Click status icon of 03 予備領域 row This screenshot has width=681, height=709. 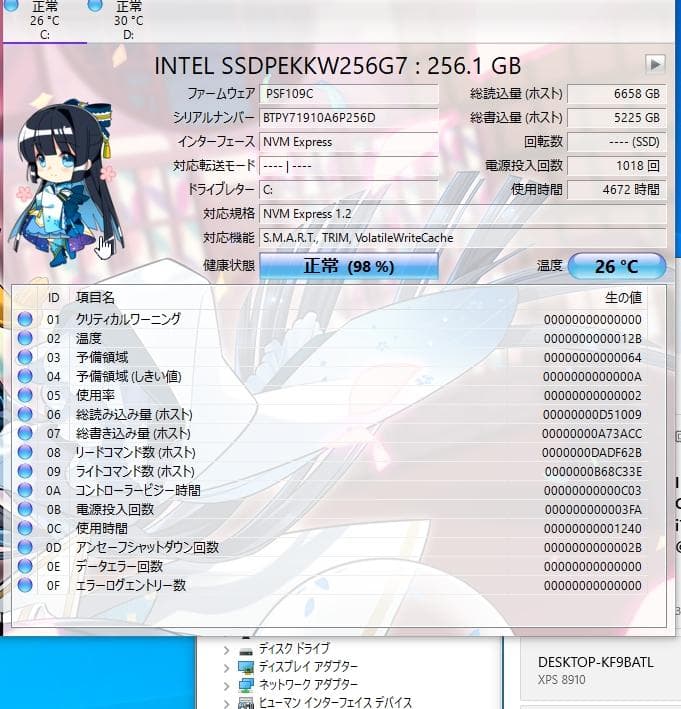coord(25,357)
